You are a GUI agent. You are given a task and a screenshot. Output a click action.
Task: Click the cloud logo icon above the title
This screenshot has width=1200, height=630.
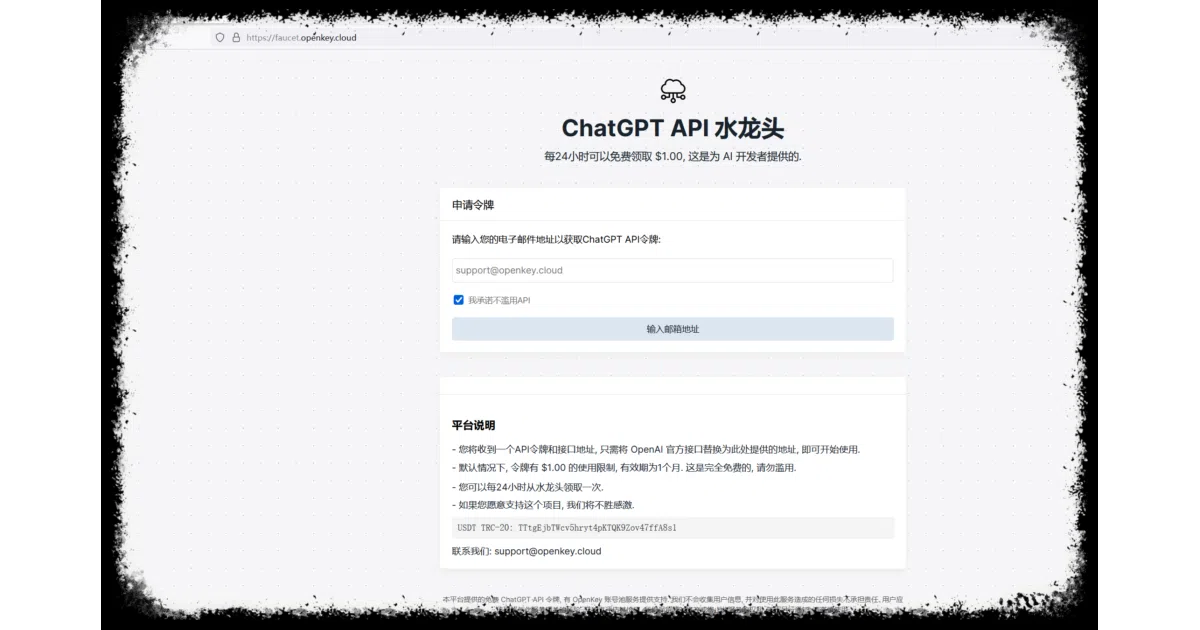tap(673, 90)
